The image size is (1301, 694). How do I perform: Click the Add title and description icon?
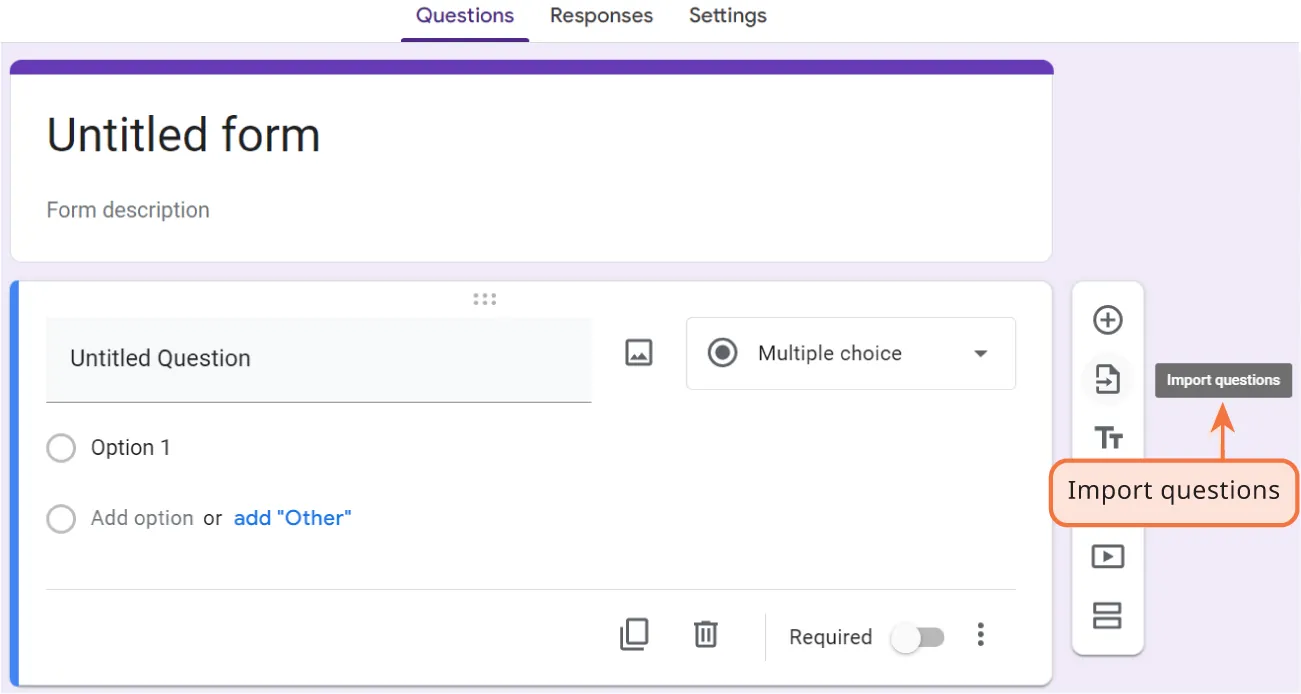click(x=1107, y=438)
